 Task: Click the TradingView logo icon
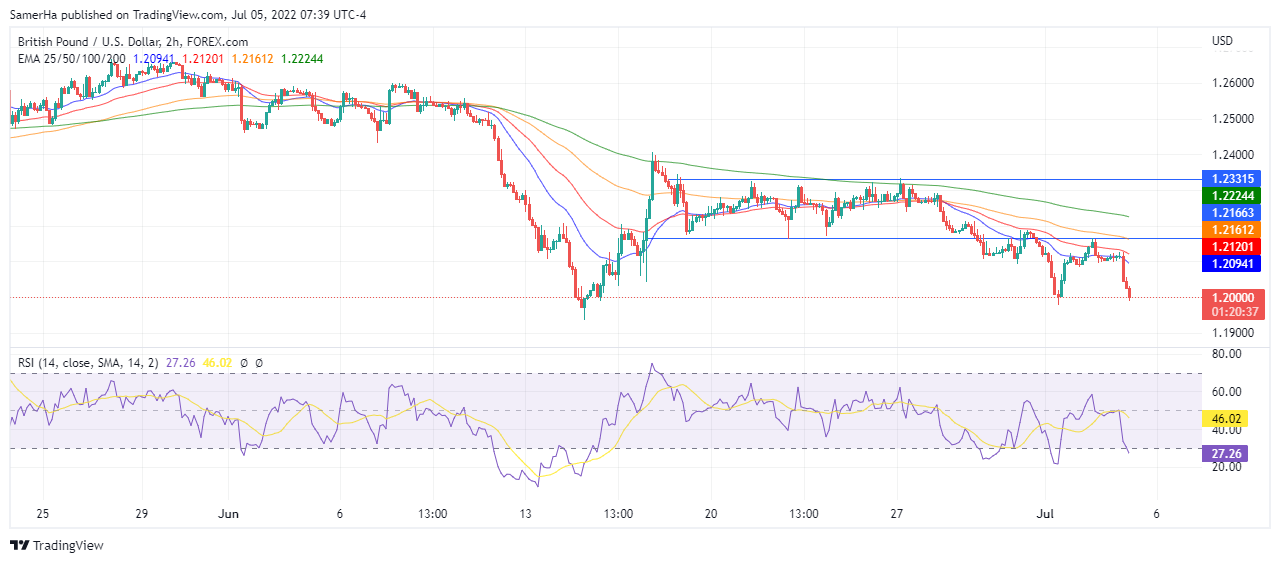20,545
